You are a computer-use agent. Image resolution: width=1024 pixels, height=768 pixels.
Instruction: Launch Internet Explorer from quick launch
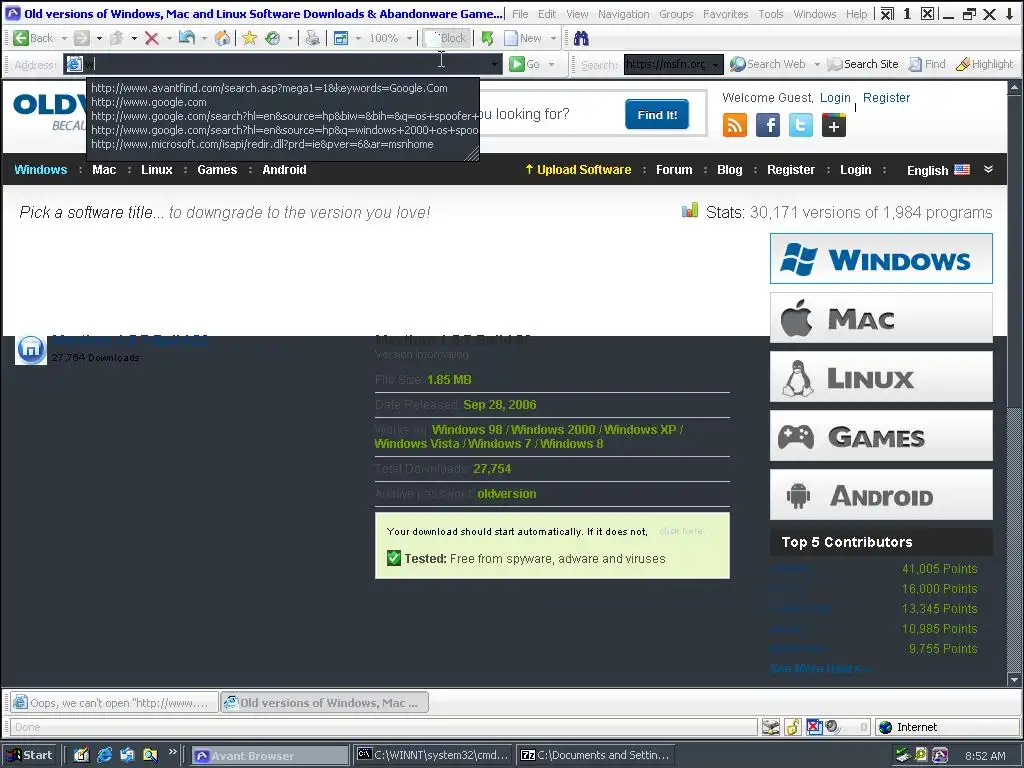pos(104,755)
